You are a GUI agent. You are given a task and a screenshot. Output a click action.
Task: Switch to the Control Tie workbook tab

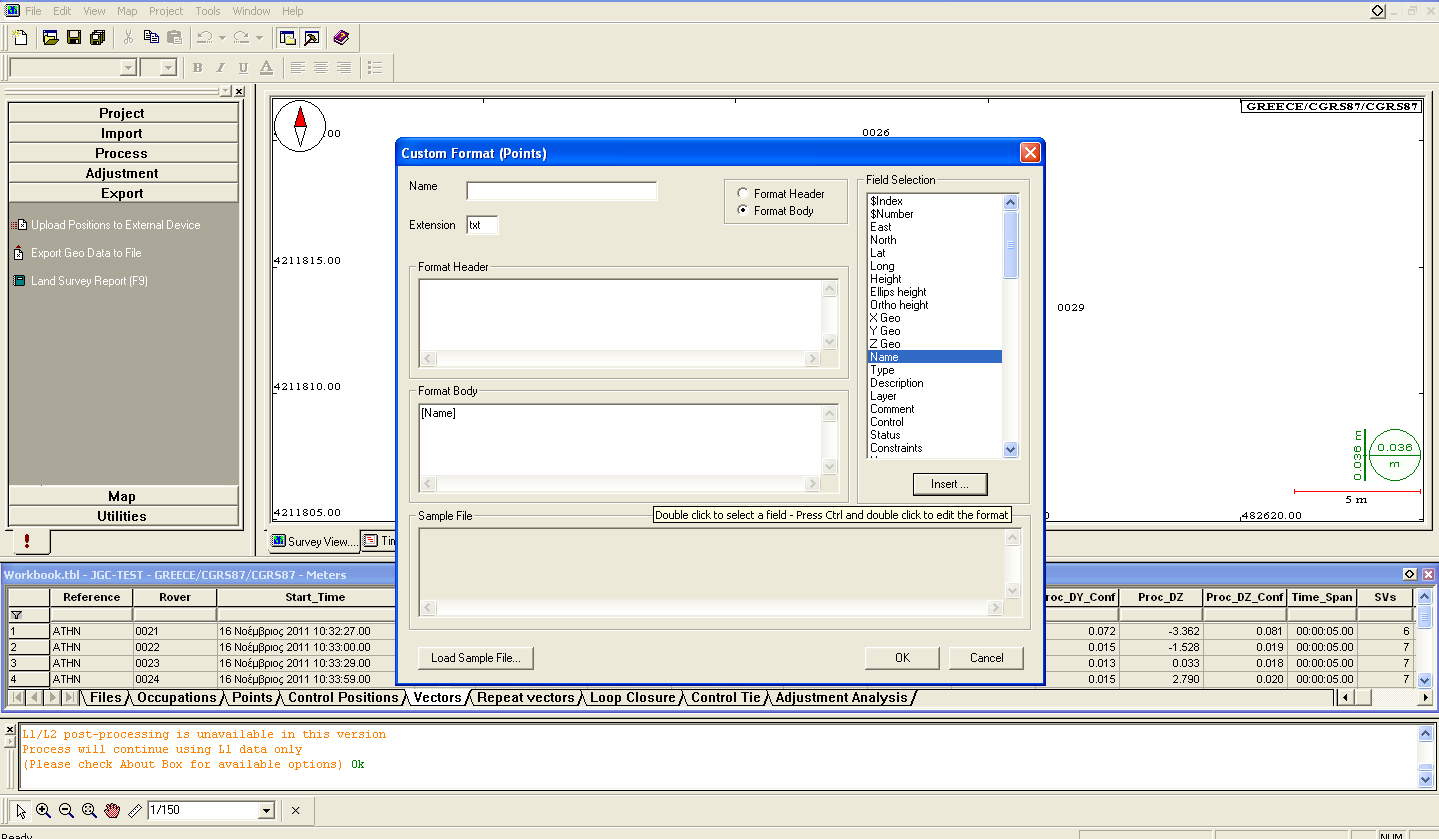726,698
